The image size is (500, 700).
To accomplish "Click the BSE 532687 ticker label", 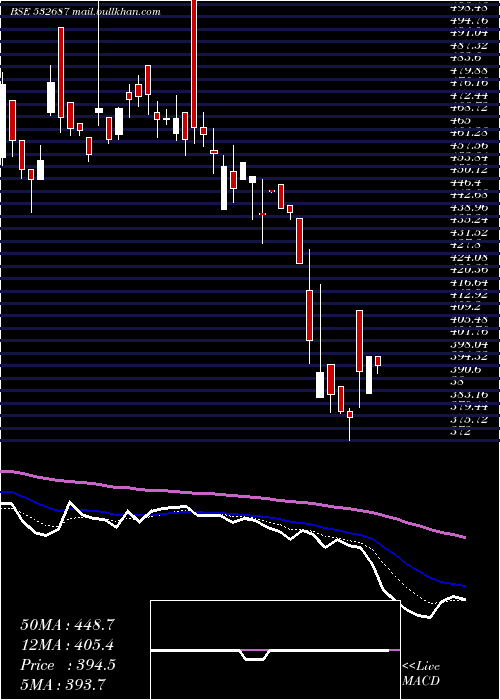I will [x=39, y=12].
